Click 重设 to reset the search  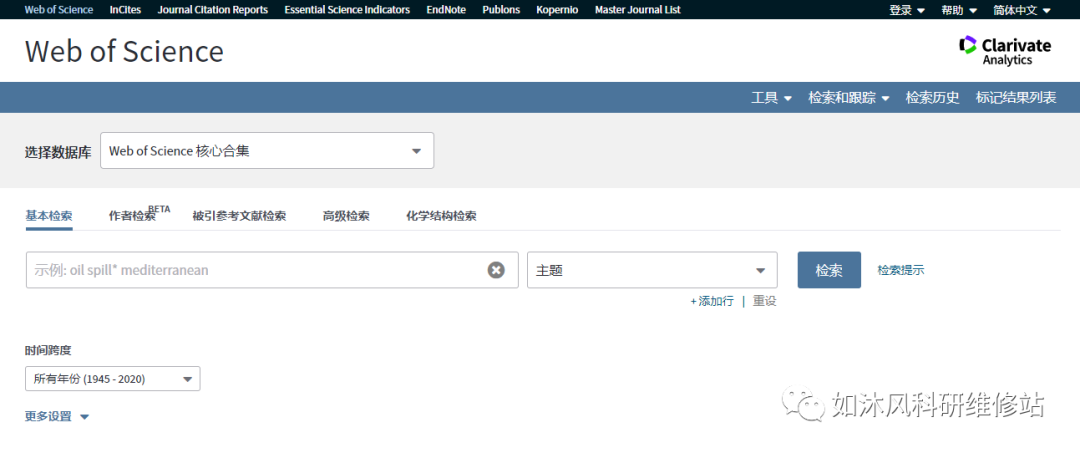pyautogui.click(x=765, y=301)
